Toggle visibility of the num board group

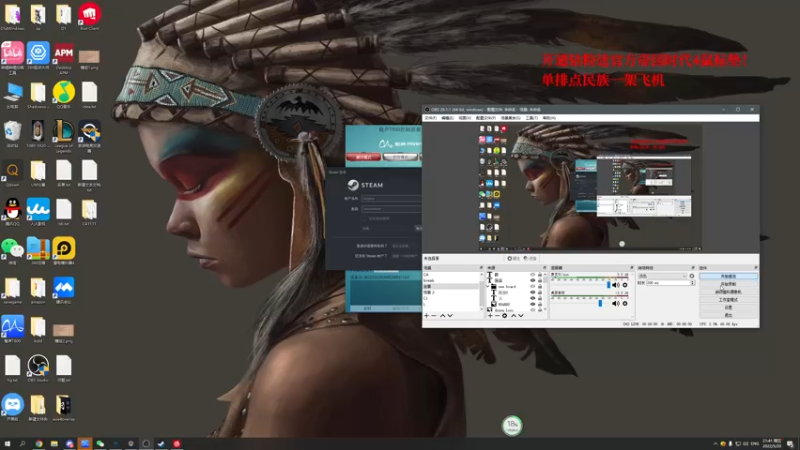533,286
